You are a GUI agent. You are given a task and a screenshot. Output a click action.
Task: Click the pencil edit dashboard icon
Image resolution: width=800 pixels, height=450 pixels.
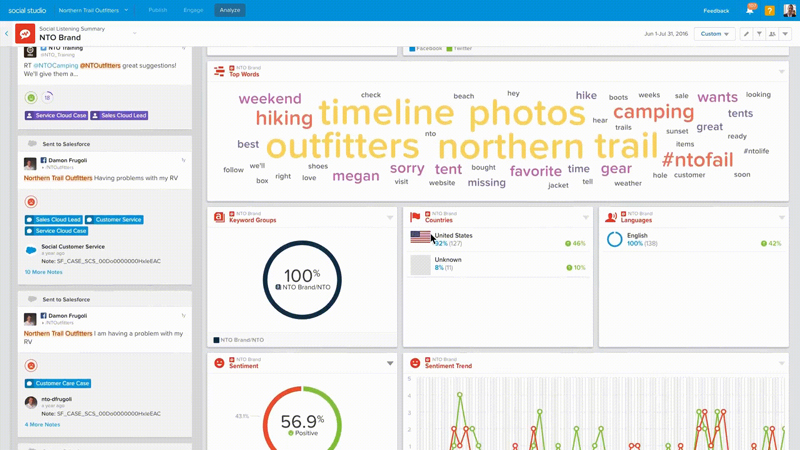click(746, 34)
